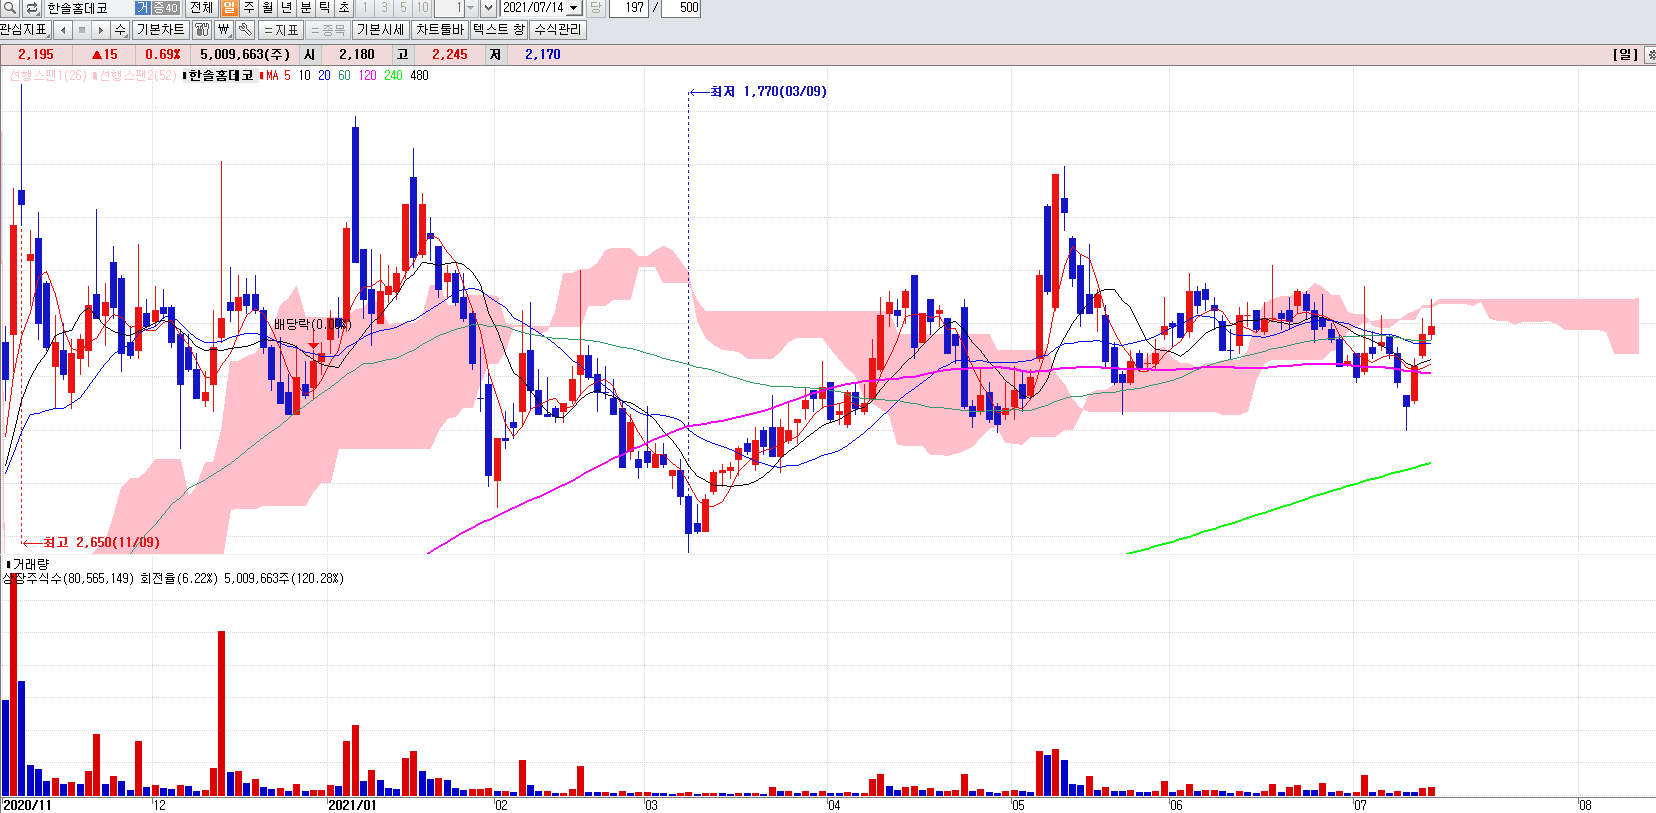Open the 수식관리 formula manager
This screenshot has height=813, width=1656.
pos(557,30)
